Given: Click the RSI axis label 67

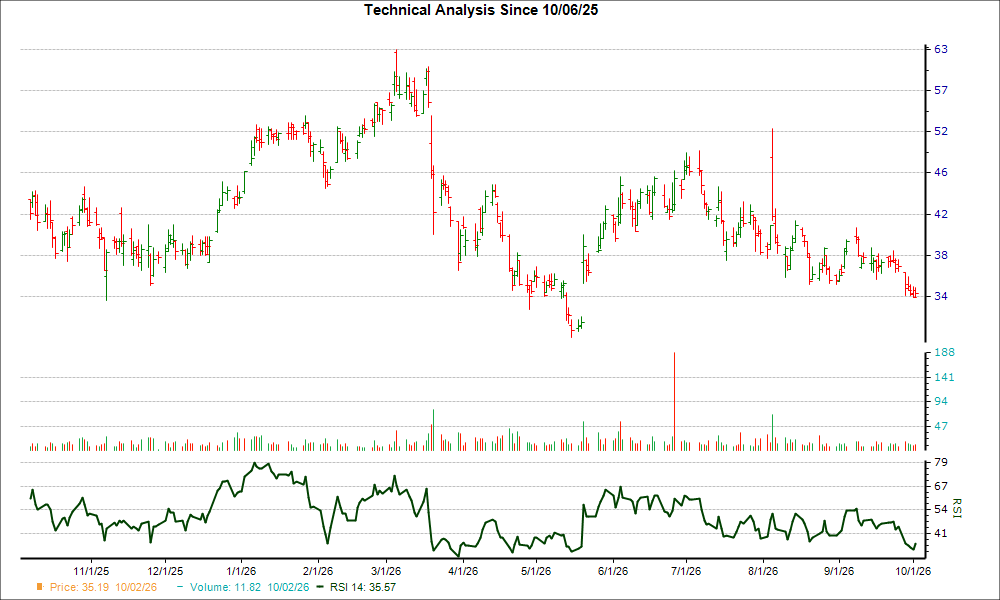Looking at the screenshot, I should [x=941, y=487].
